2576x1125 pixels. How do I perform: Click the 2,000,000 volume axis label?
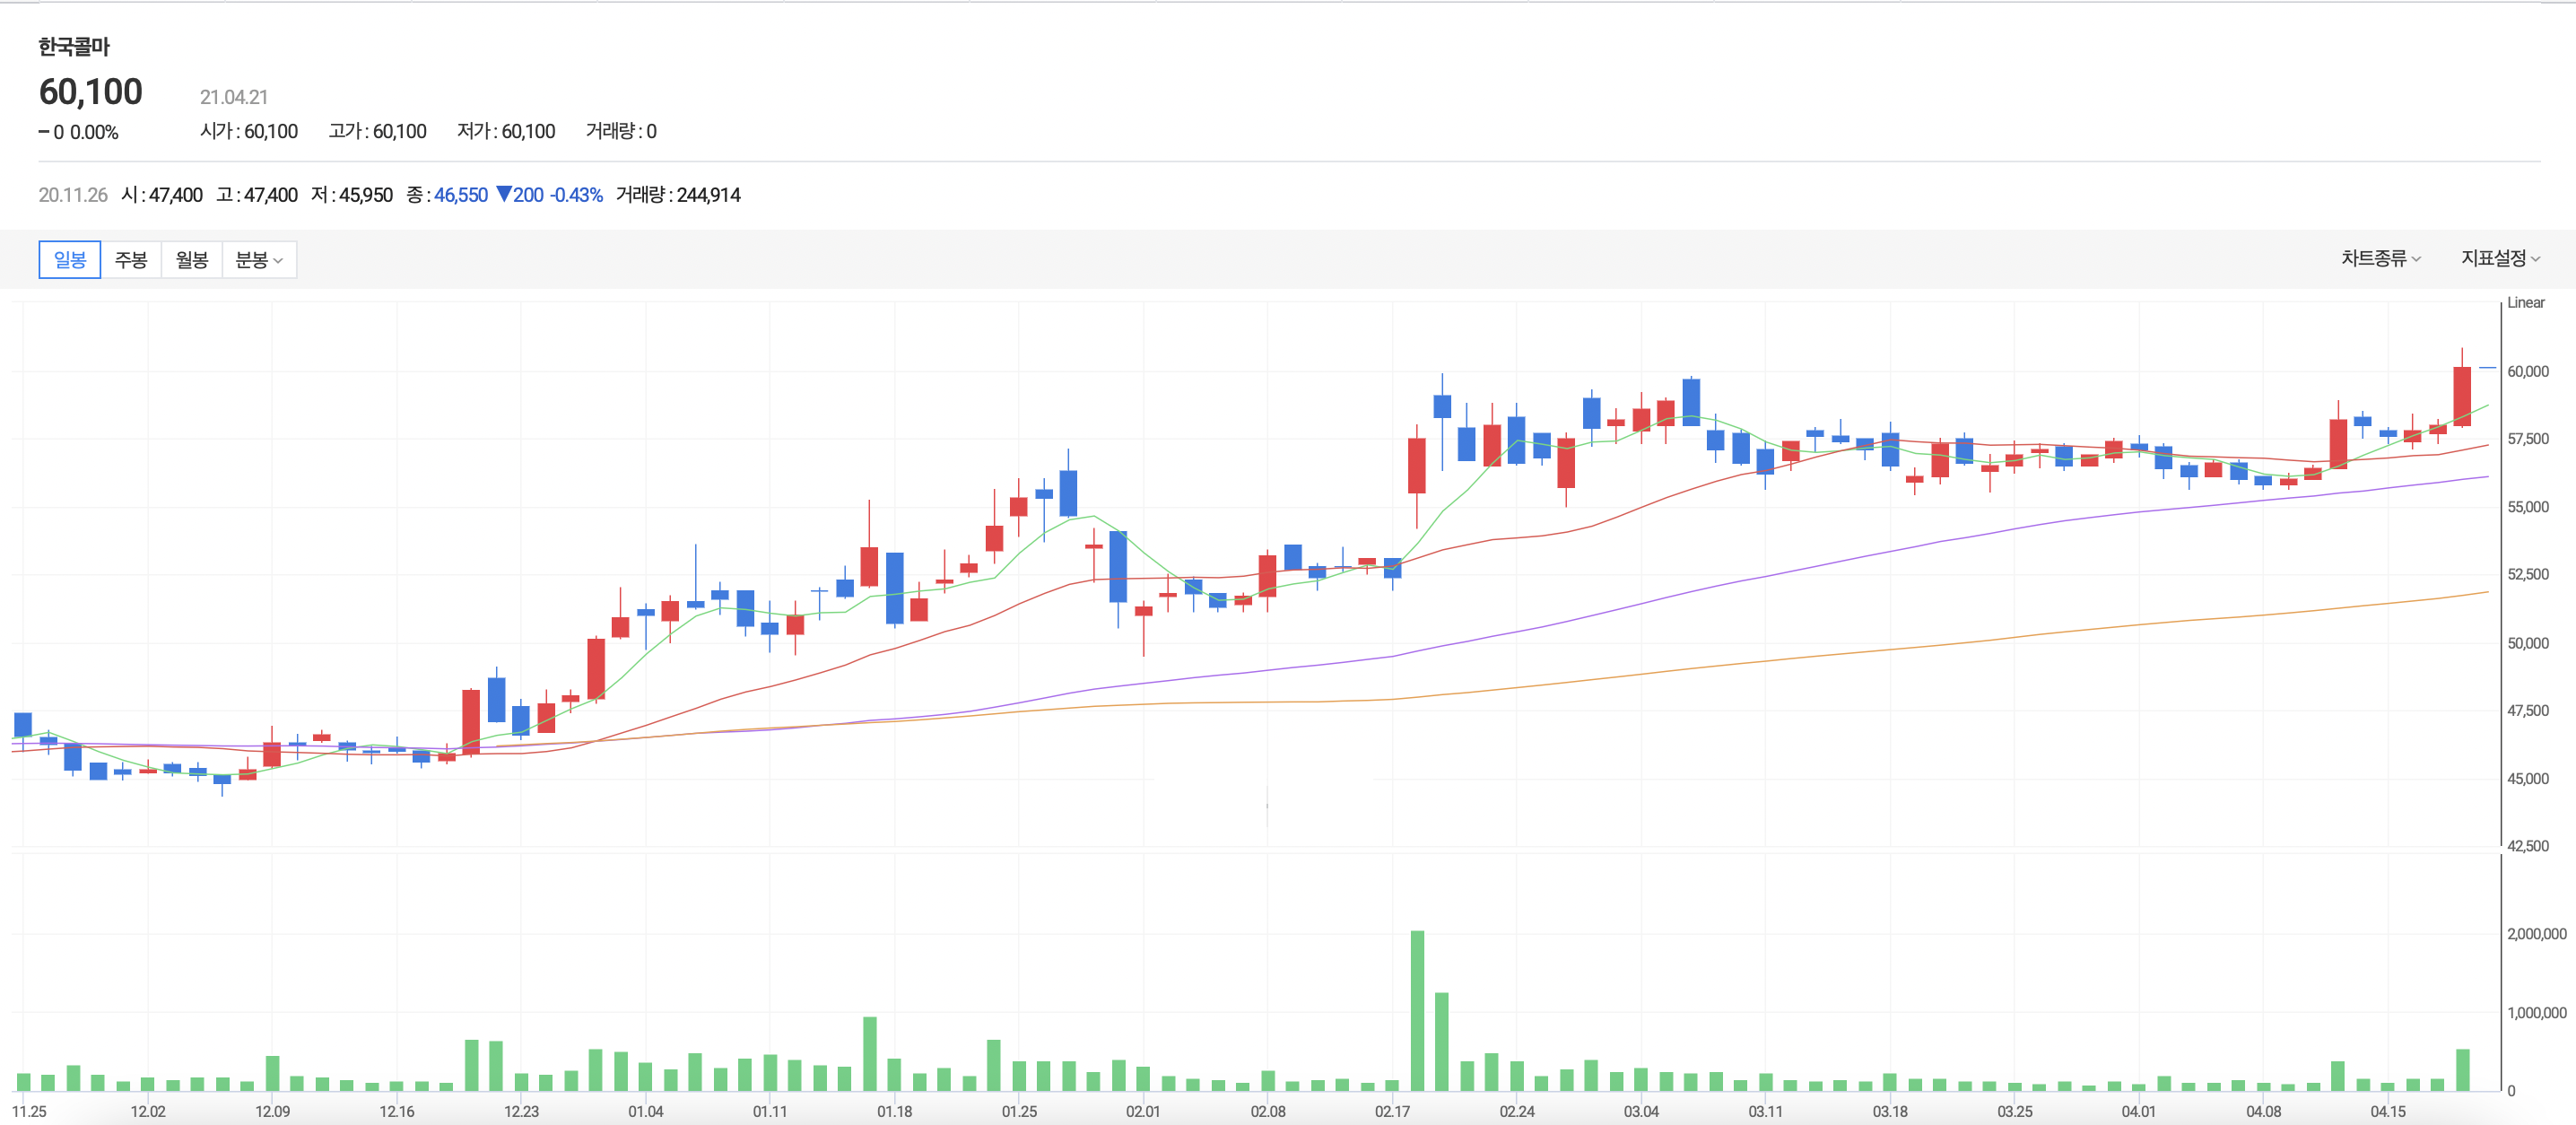pos(2536,934)
